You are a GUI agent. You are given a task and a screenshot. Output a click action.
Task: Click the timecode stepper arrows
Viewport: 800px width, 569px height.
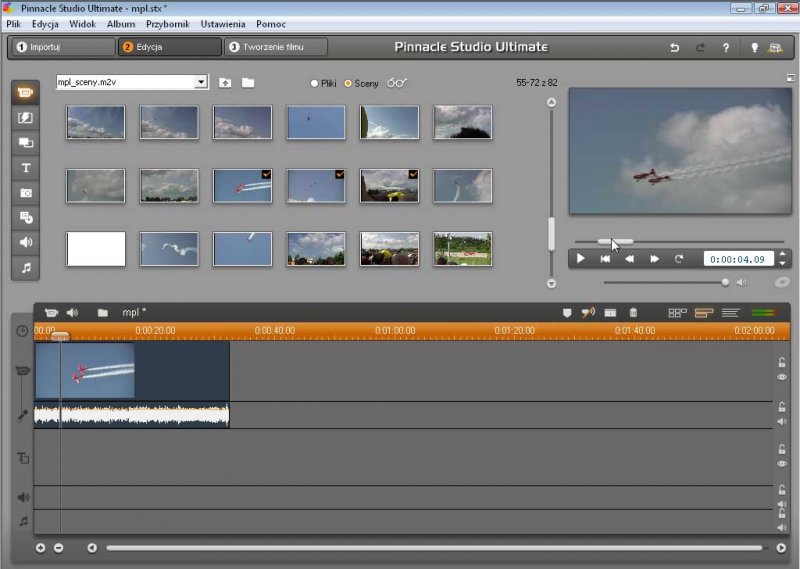tap(782, 258)
